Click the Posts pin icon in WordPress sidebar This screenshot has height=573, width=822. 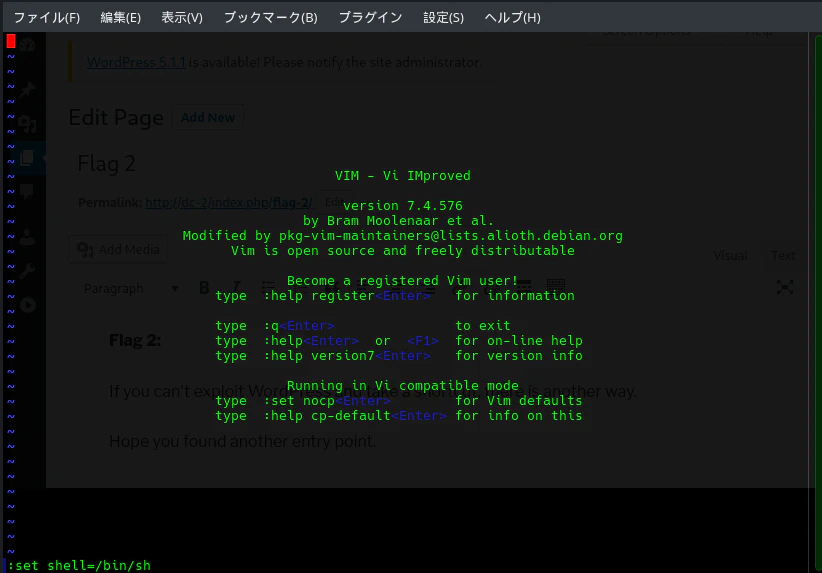click(x=27, y=90)
